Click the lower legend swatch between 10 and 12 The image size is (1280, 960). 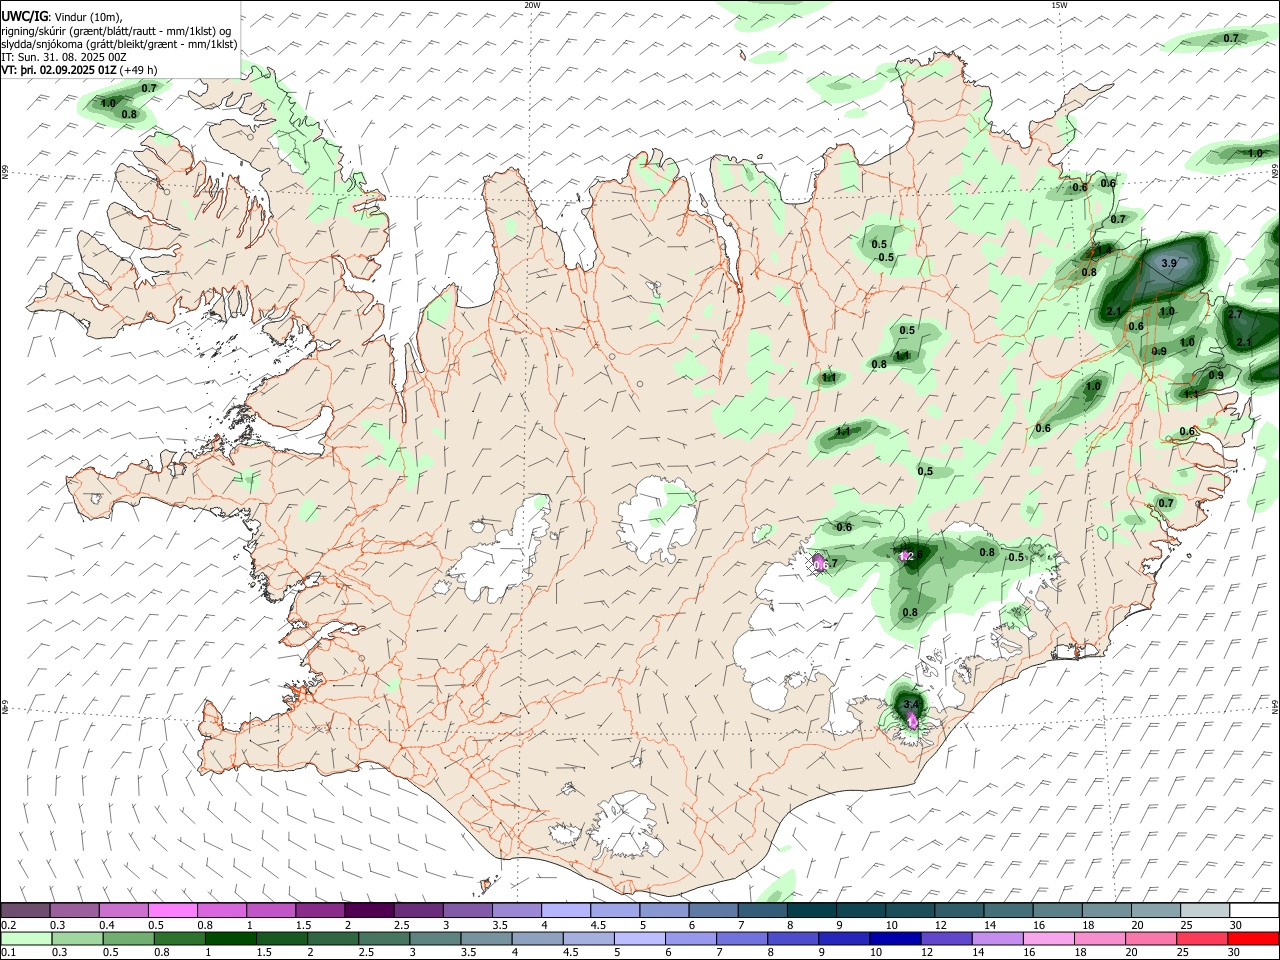coord(894,938)
